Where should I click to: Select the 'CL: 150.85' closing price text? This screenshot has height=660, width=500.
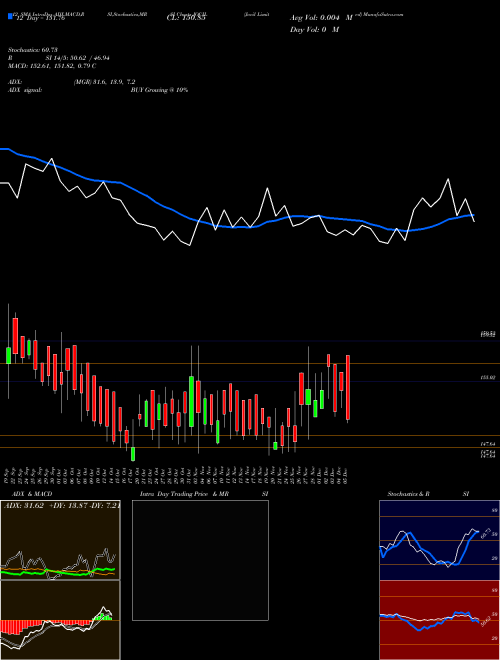coord(186,18)
